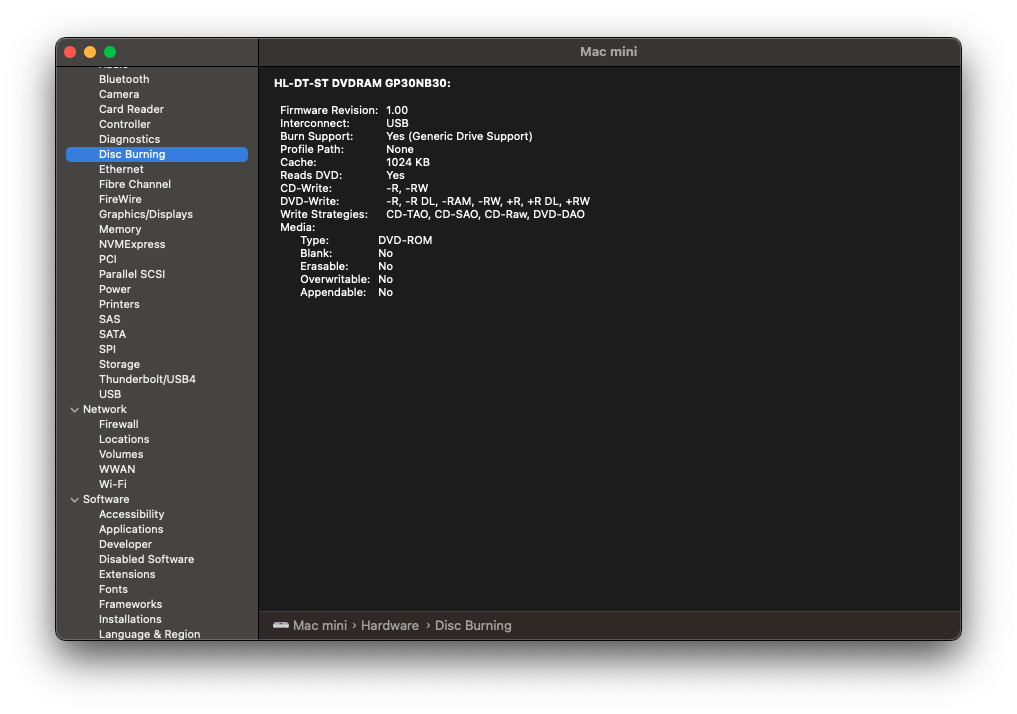
Task: Open USB hardware section
Action: click(110, 394)
